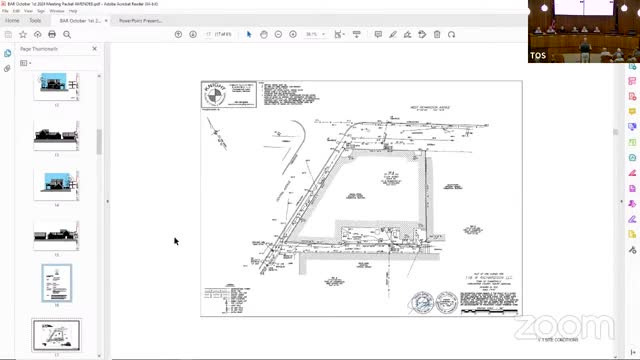Click the zoom out minus icon
Screen dimensions: 640x360
278,35
